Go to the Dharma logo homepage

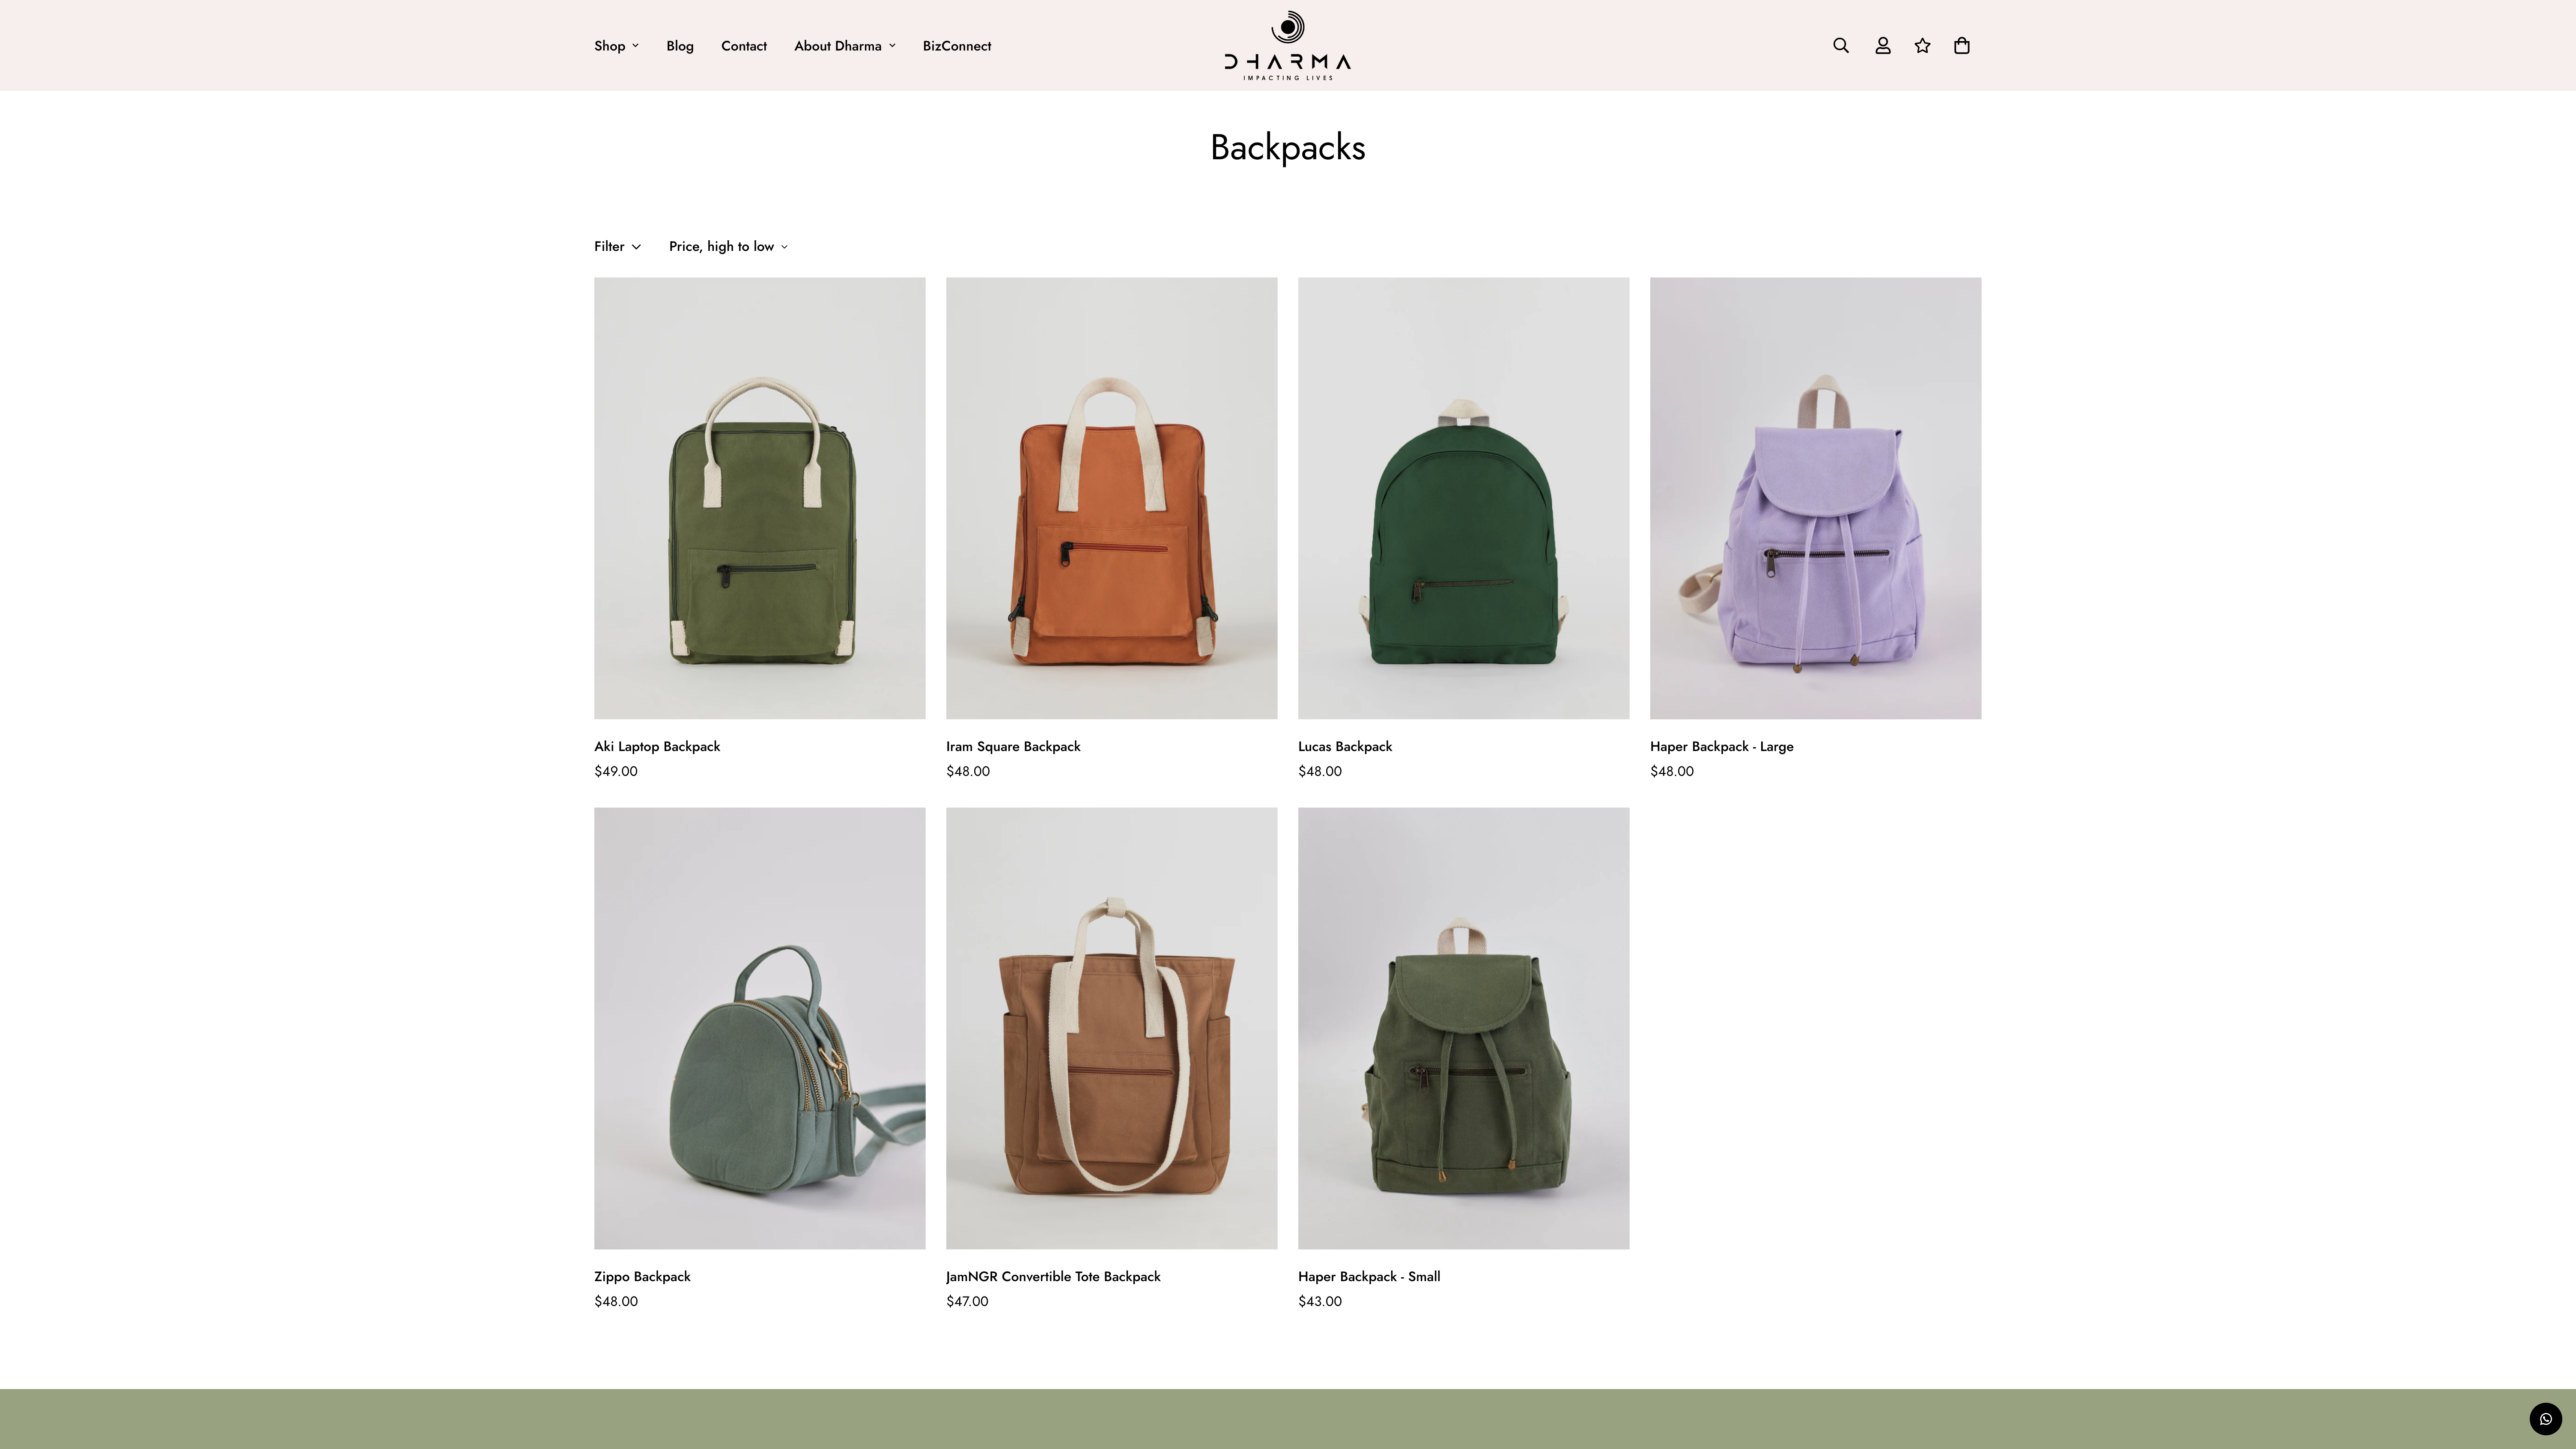tap(1287, 46)
